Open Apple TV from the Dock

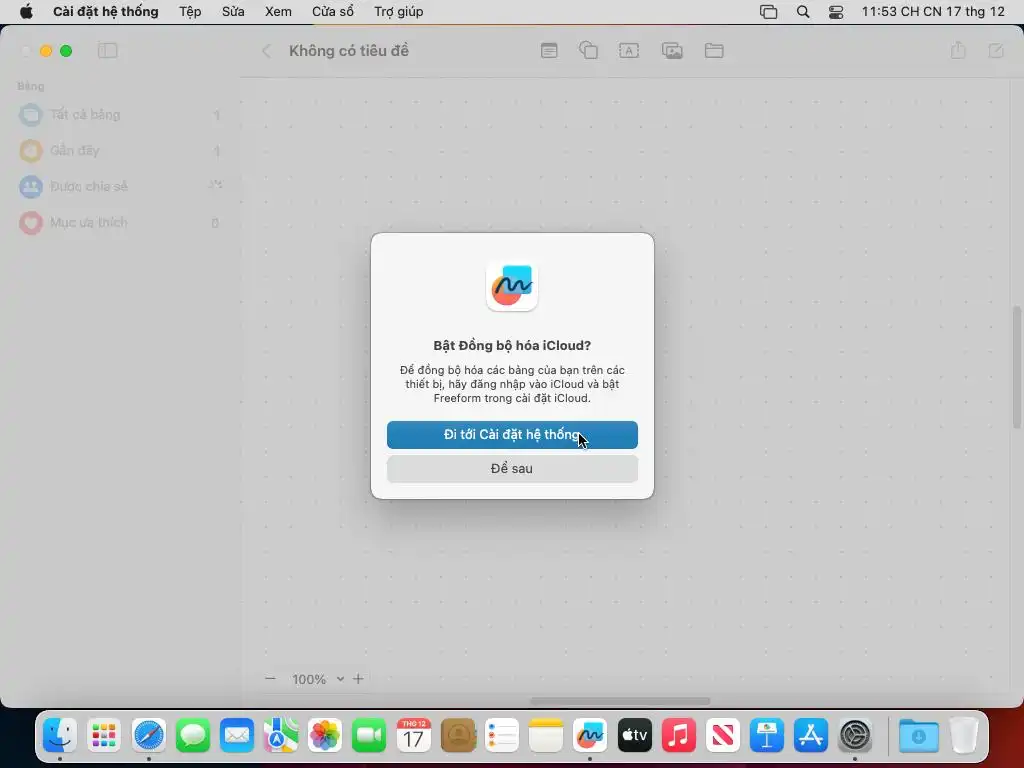634,735
